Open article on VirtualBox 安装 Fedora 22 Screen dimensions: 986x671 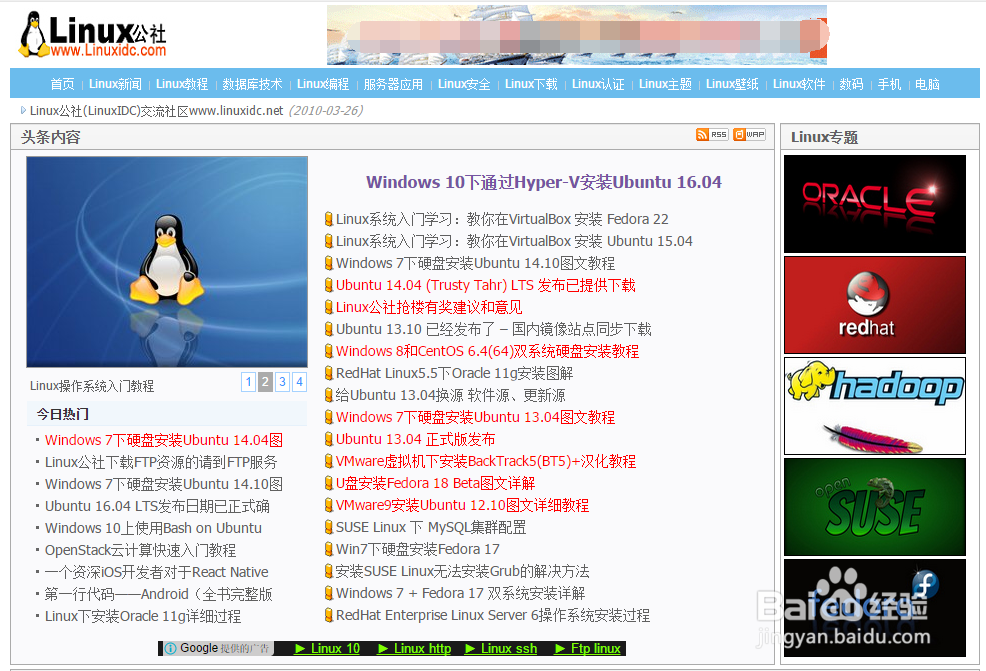(502, 219)
